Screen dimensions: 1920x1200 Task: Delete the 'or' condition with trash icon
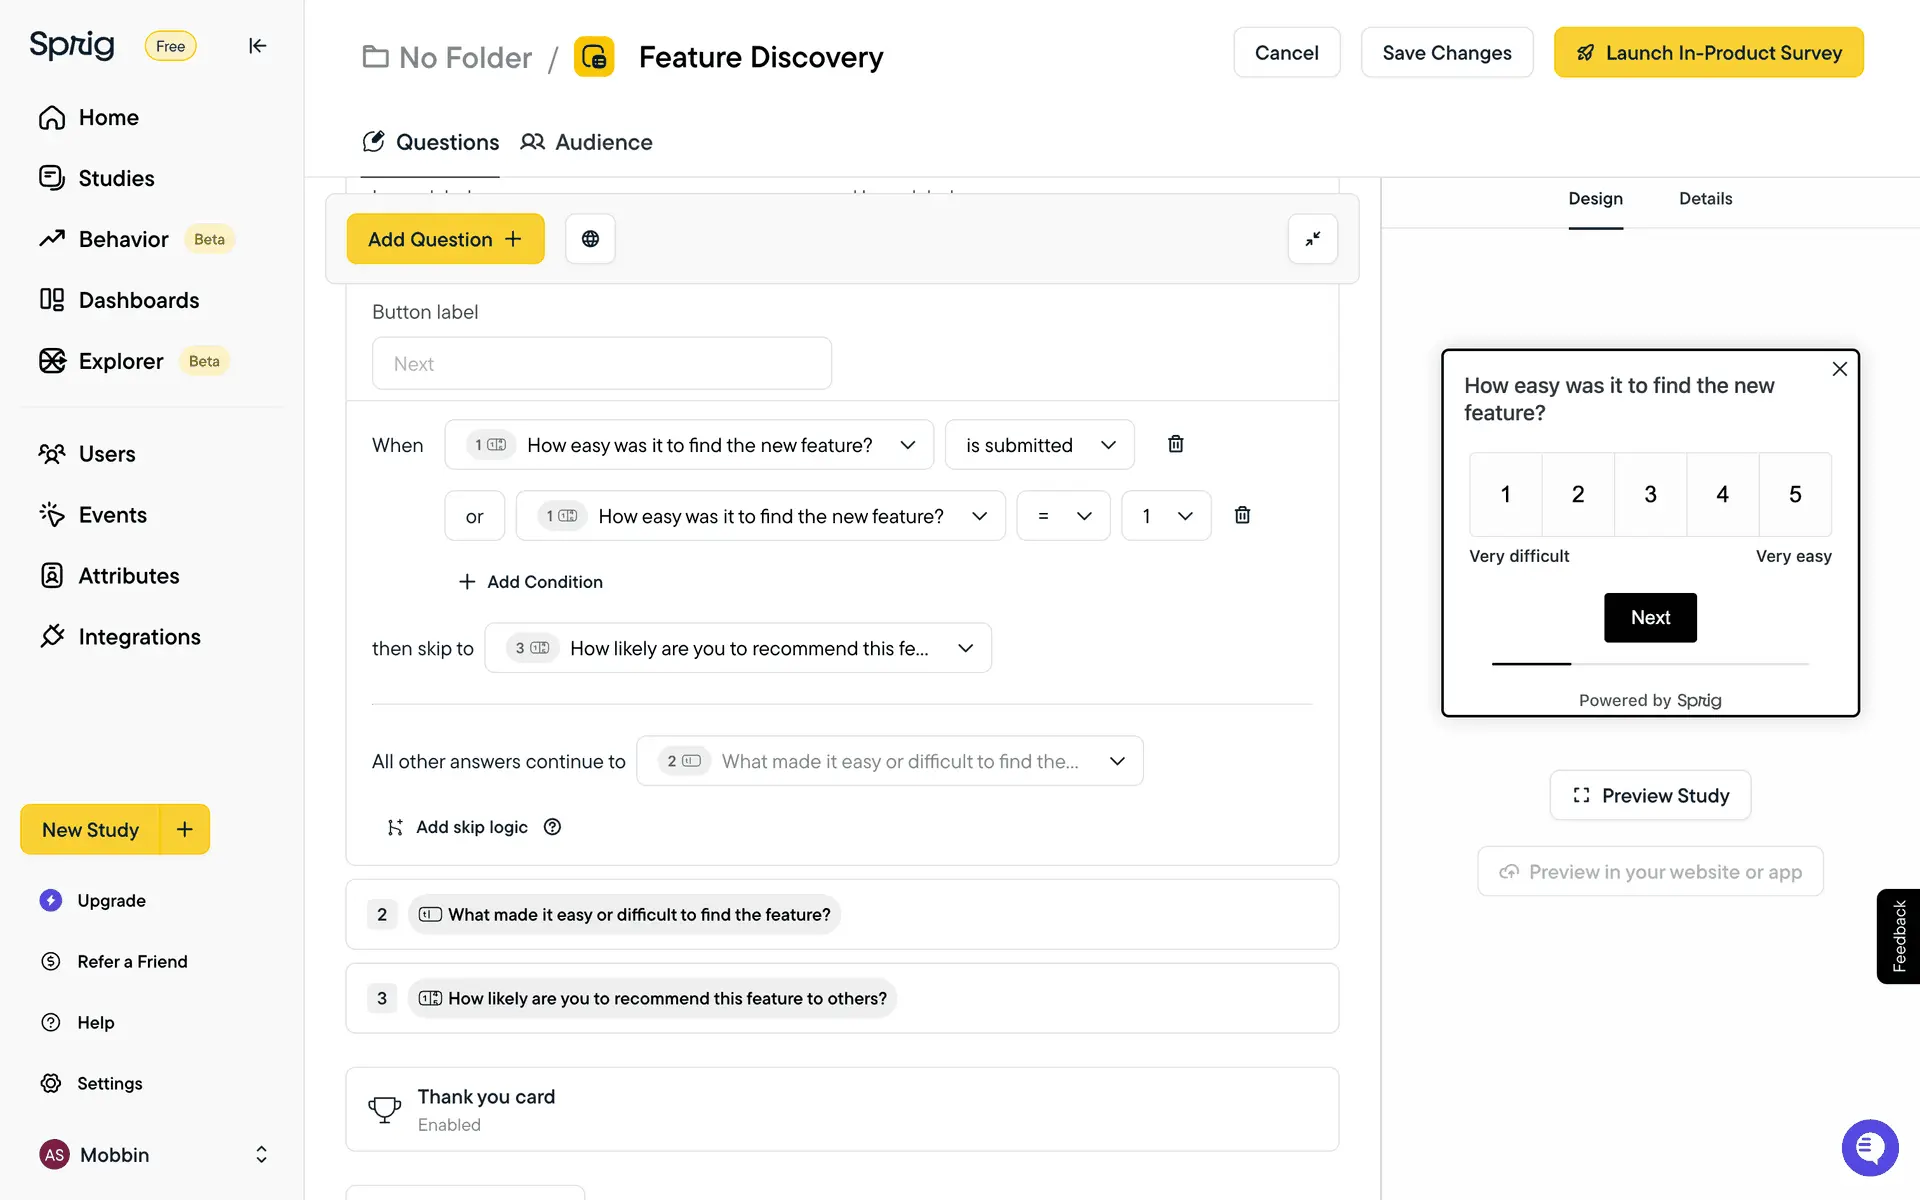(1242, 515)
